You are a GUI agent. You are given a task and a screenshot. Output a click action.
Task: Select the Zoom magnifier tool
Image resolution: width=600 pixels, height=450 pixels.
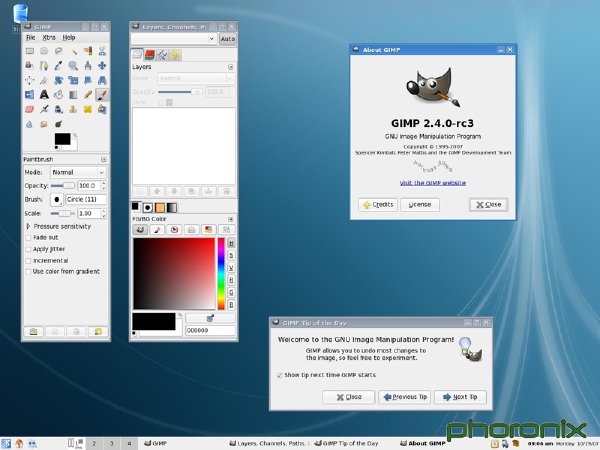(73, 65)
